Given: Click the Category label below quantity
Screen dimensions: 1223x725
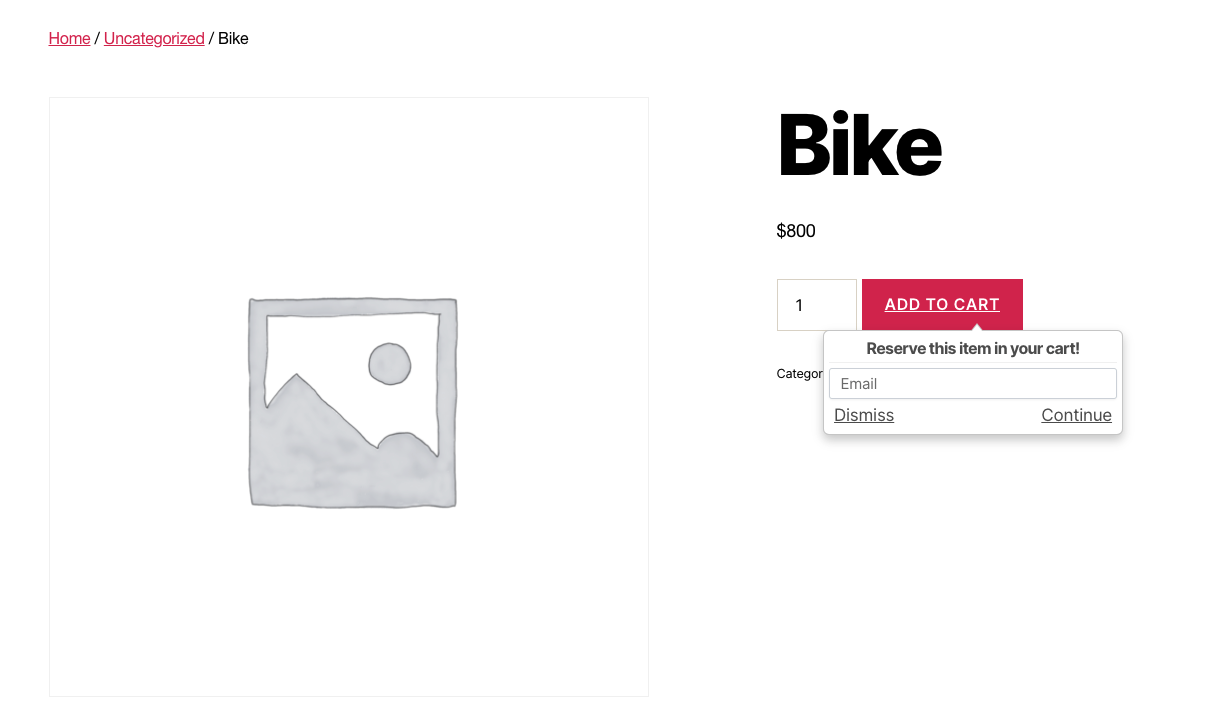Looking at the screenshot, I should [799, 373].
